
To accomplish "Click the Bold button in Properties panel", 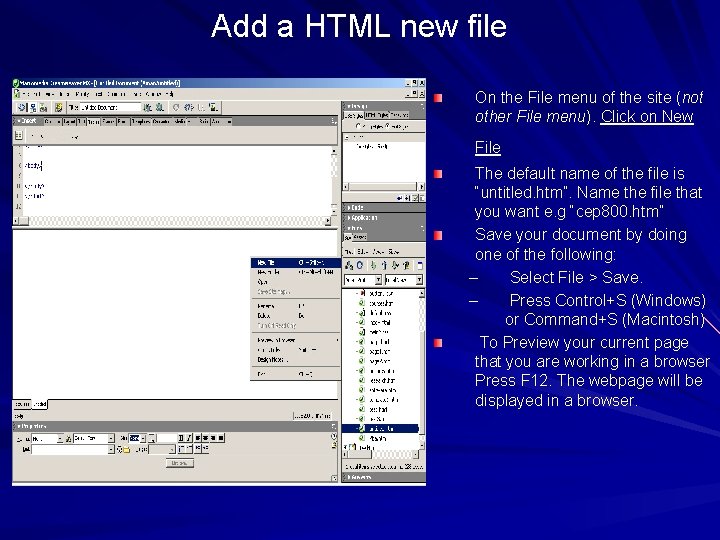I will click(181, 438).
